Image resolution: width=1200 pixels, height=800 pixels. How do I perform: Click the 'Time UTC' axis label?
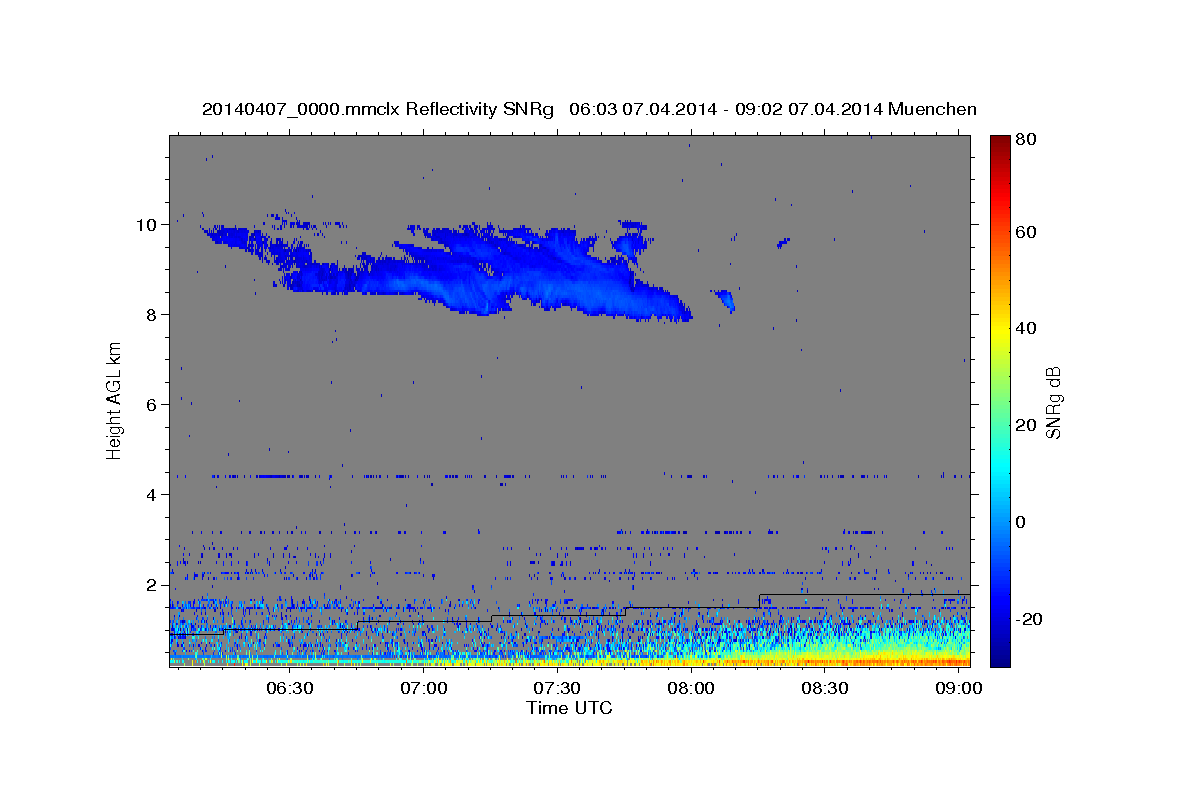pos(569,708)
